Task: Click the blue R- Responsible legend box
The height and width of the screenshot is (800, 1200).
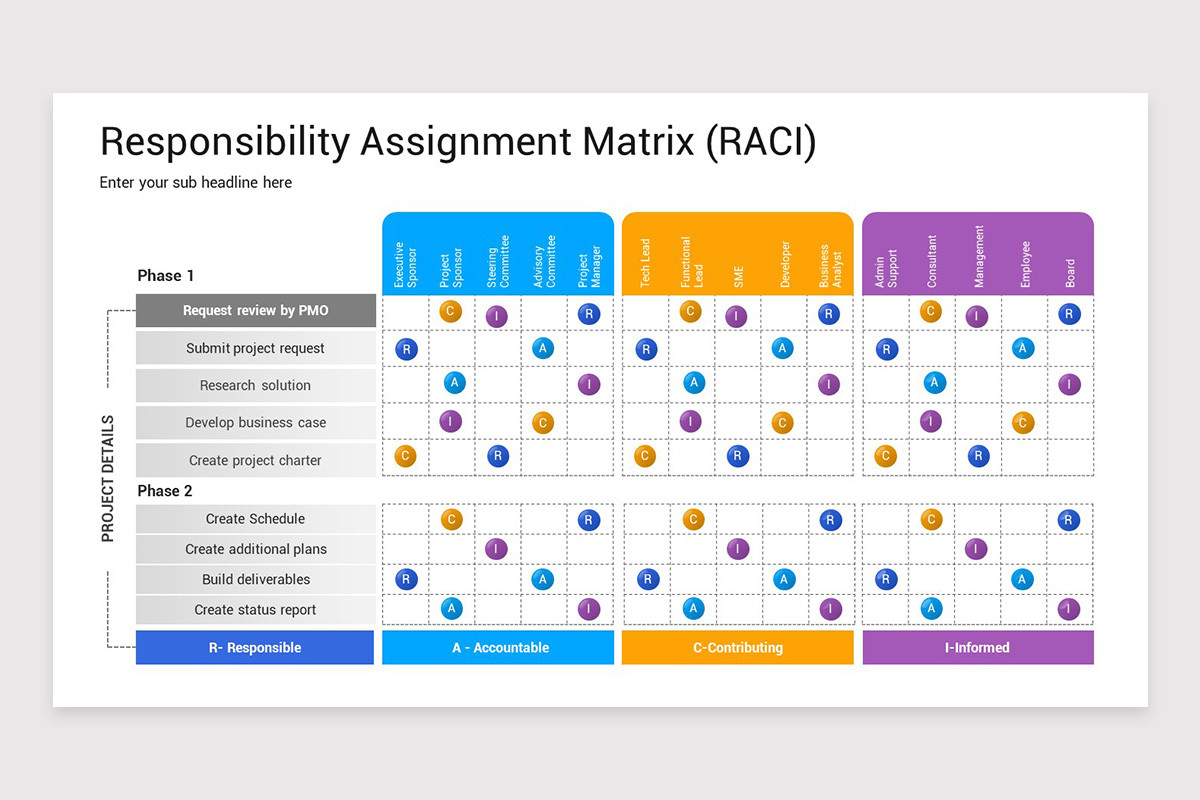Action: pos(255,647)
